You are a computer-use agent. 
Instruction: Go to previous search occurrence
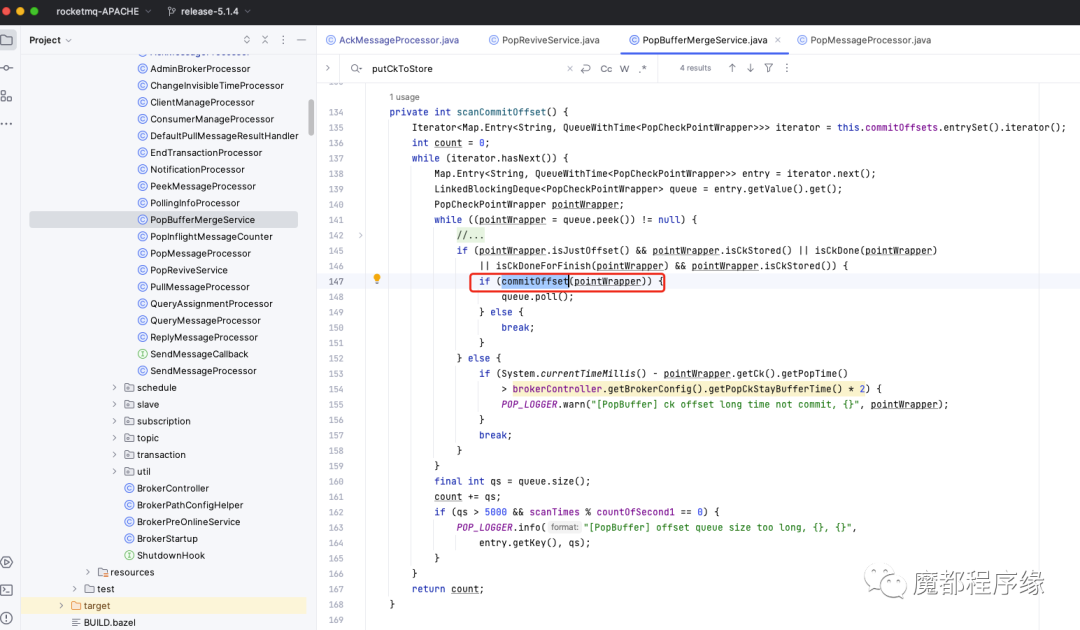732,68
